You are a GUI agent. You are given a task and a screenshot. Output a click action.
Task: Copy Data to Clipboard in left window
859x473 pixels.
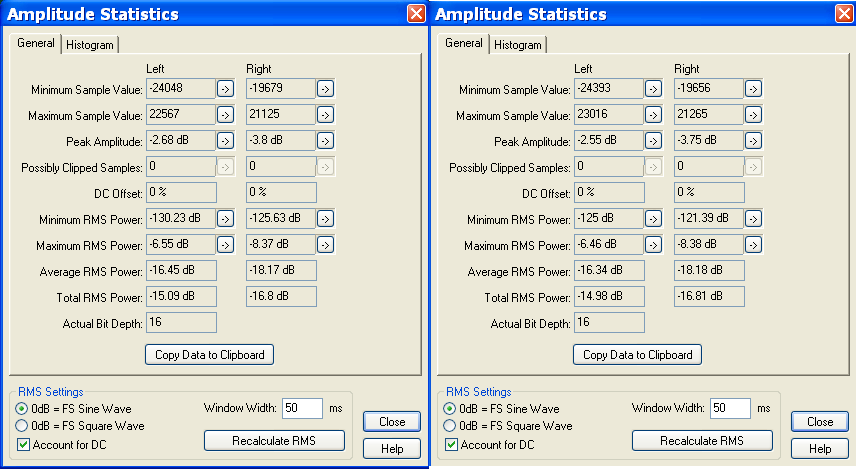[209, 355]
